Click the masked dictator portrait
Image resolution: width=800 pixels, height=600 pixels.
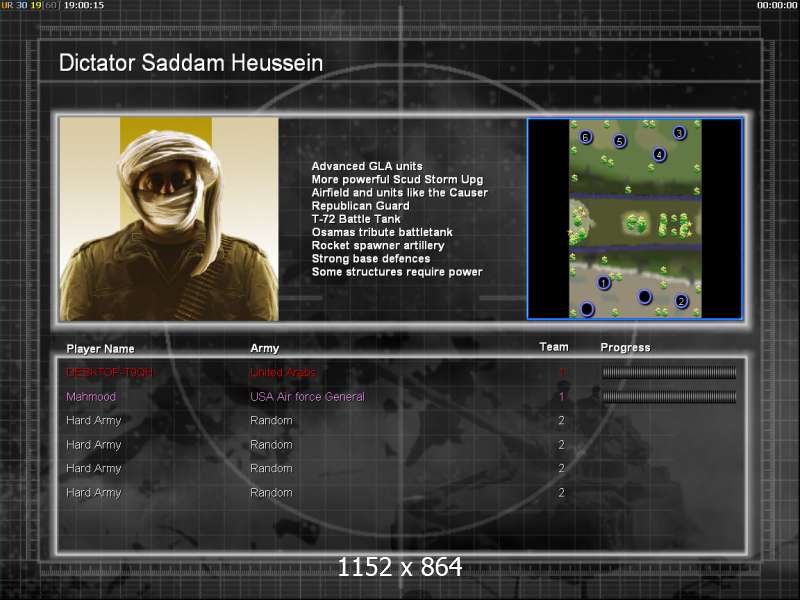[169, 219]
